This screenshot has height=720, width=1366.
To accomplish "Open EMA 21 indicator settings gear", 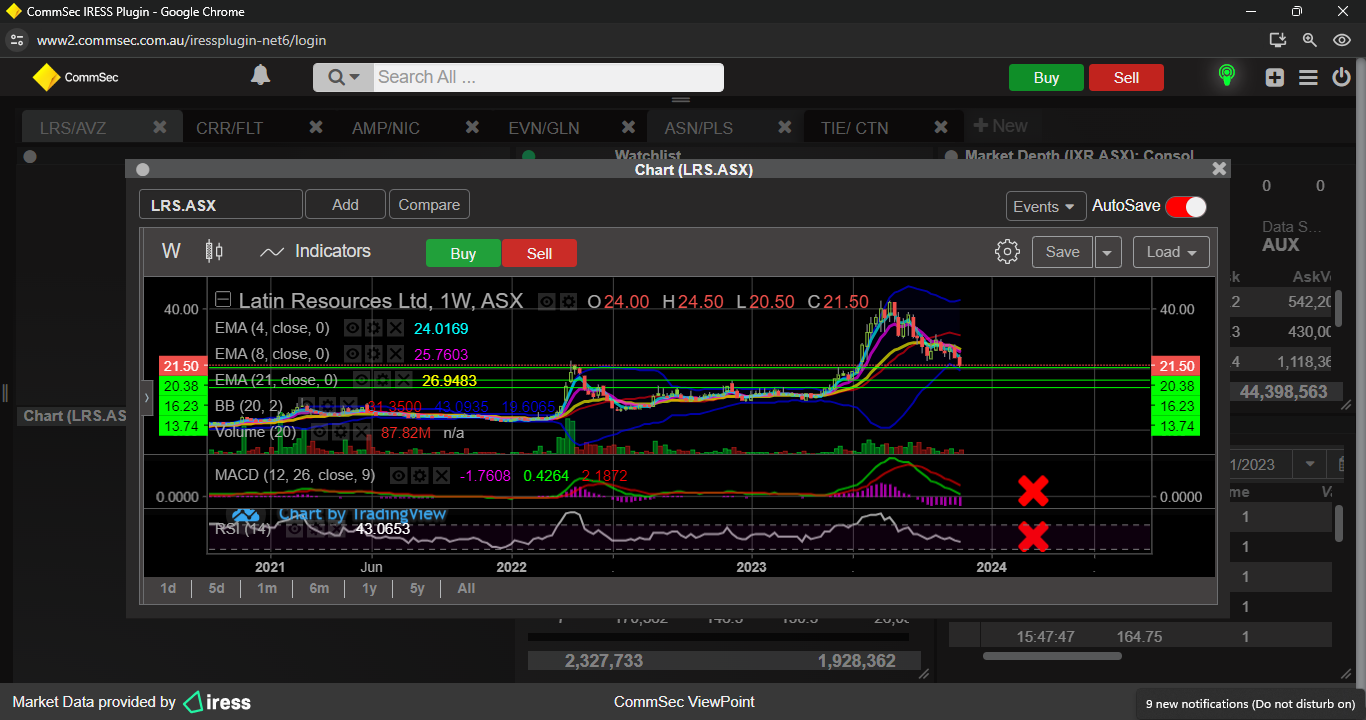I will 382,380.
